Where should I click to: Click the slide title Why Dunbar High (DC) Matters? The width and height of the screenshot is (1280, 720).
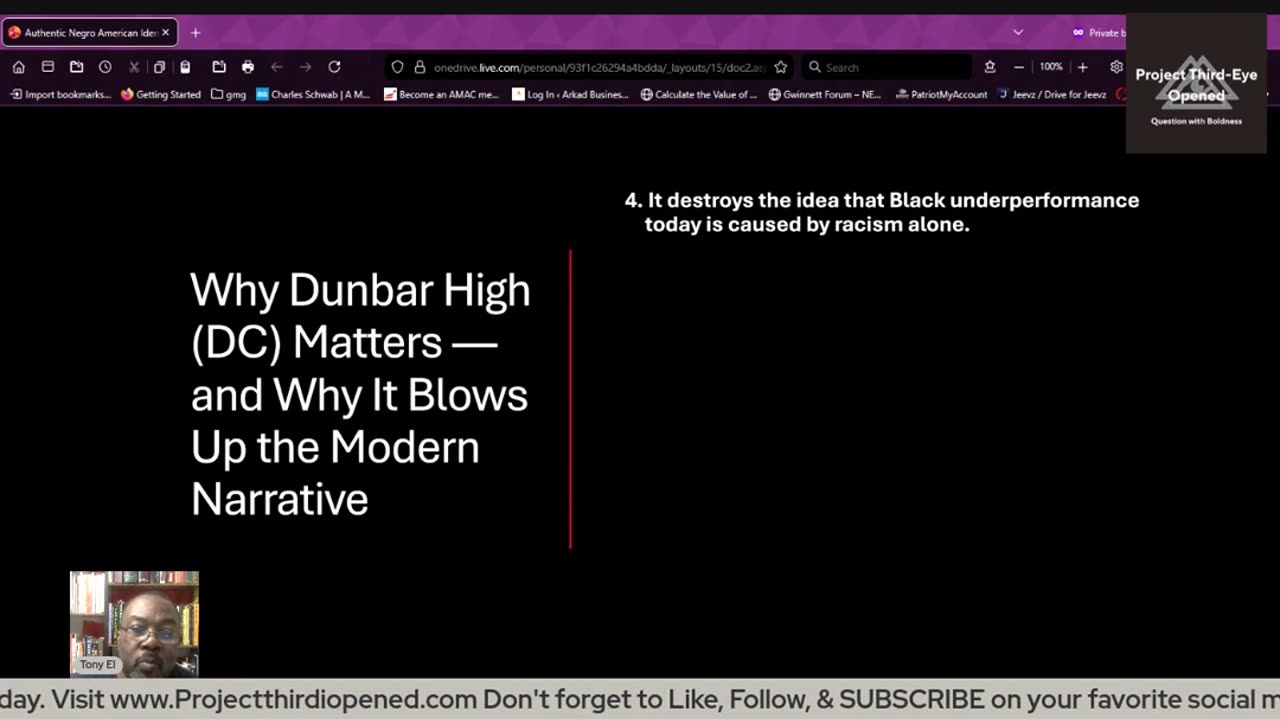tap(360, 394)
